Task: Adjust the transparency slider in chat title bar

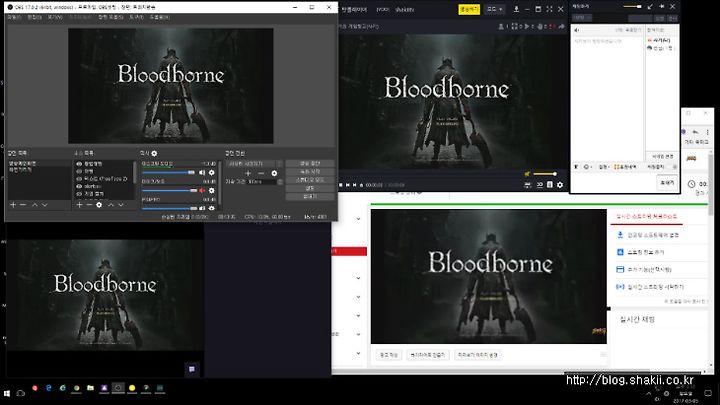Action: point(632,6)
